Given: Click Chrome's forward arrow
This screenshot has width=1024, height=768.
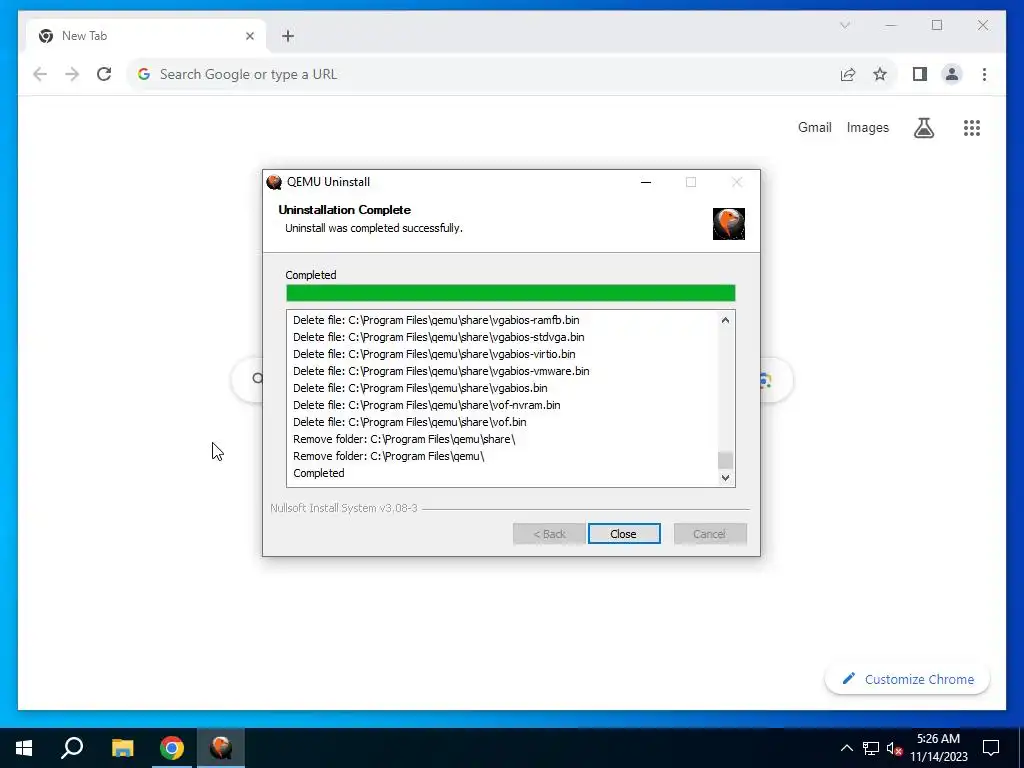Looking at the screenshot, I should pyautogui.click(x=72, y=74).
